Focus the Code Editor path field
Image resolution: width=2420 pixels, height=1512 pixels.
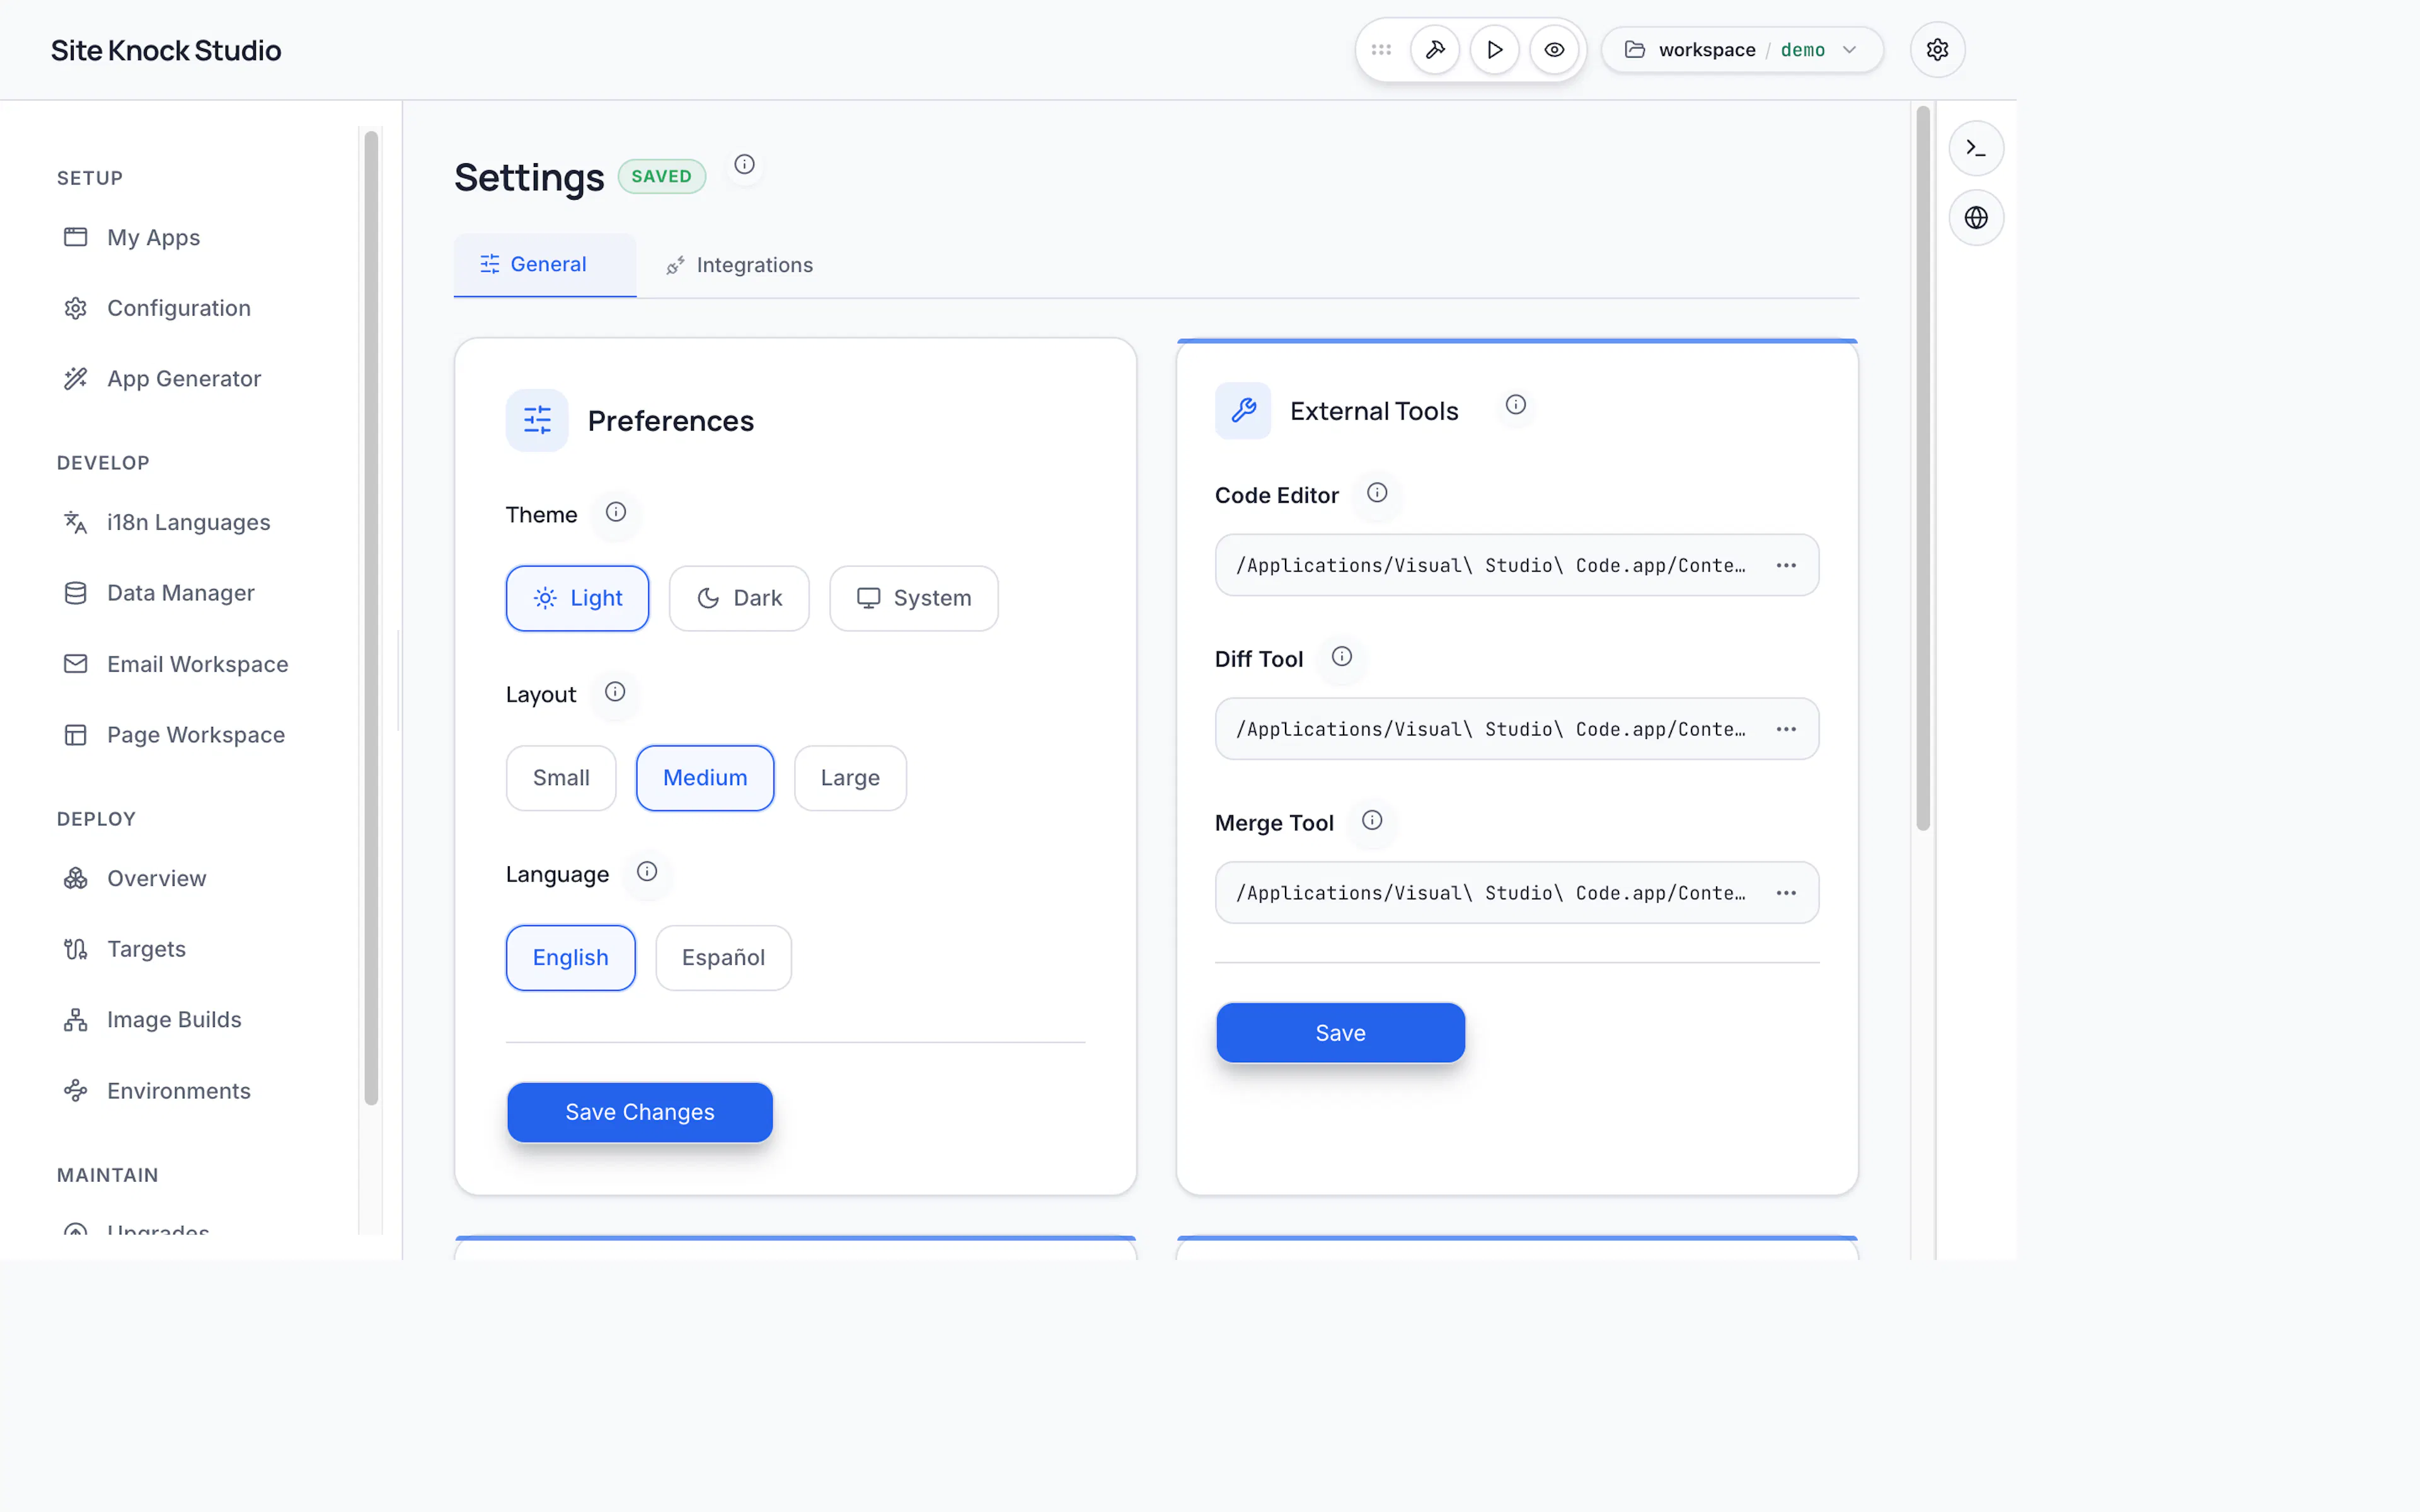(1516, 566)
